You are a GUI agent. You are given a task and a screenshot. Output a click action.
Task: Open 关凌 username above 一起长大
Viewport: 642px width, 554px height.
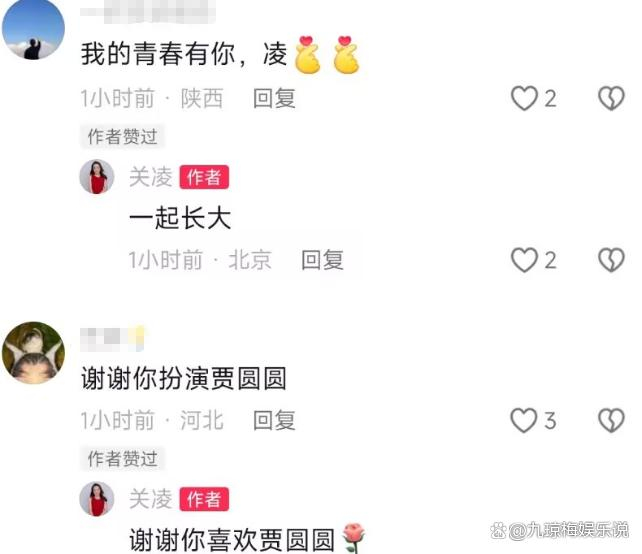151,177
